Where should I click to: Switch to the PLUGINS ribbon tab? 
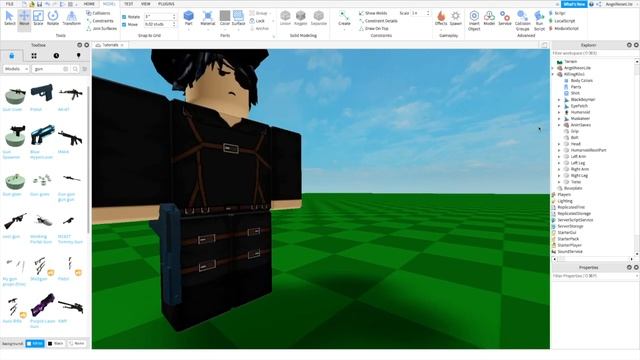pyautogui.click(x=166, y=4)
